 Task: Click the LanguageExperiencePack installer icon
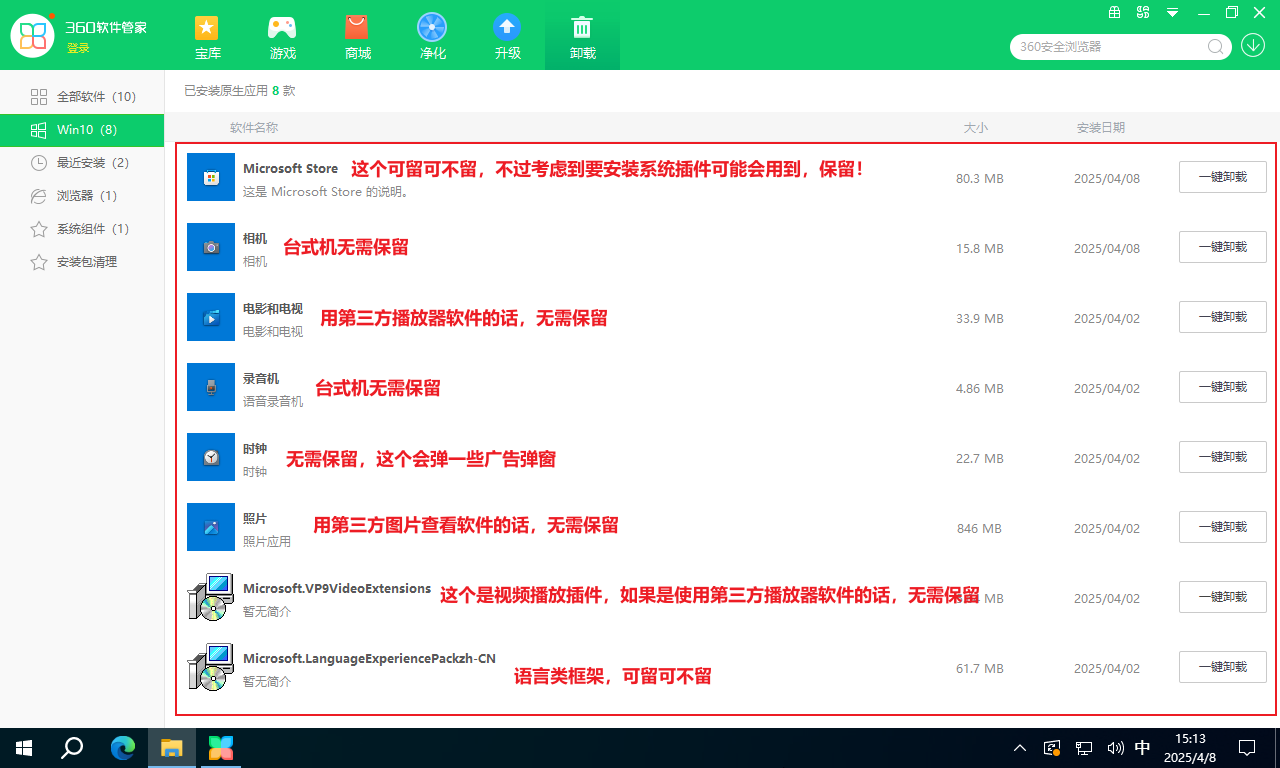point(211,667)
